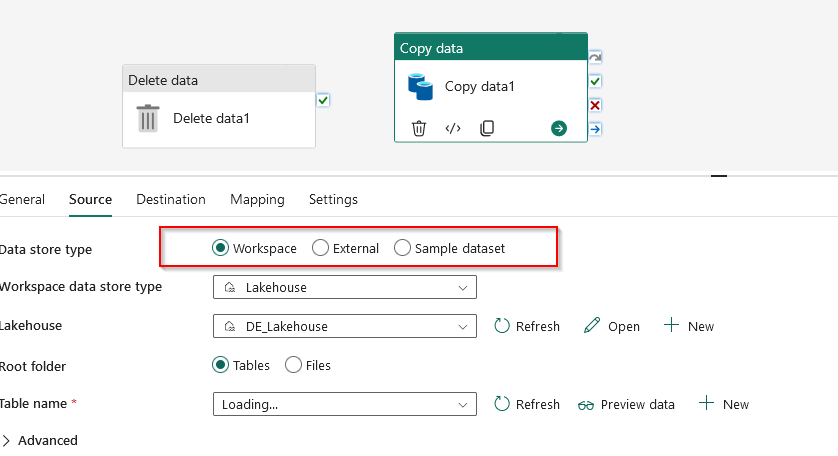The height and width of the screenshot is (456, 838).
Task: Select the Copy data activity header
Action: pos(491,48)
